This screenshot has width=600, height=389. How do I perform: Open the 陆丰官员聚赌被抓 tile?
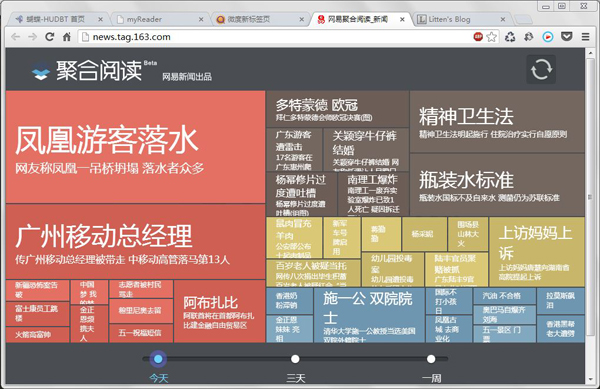pos(457,269)
